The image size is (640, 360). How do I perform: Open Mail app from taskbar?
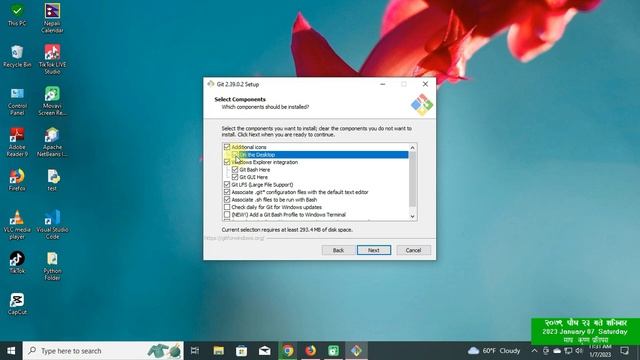pos(264,351)
